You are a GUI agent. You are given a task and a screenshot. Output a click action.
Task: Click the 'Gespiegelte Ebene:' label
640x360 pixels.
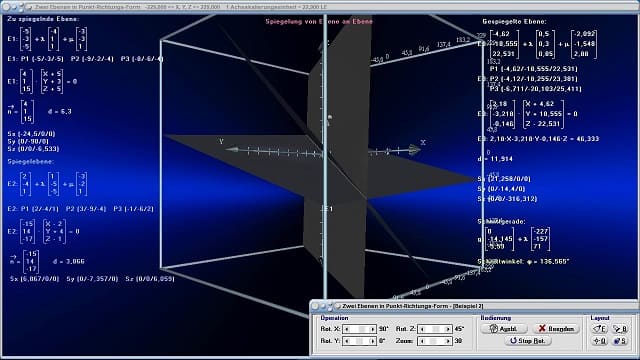pyautogui.click(x=514, y=22)
